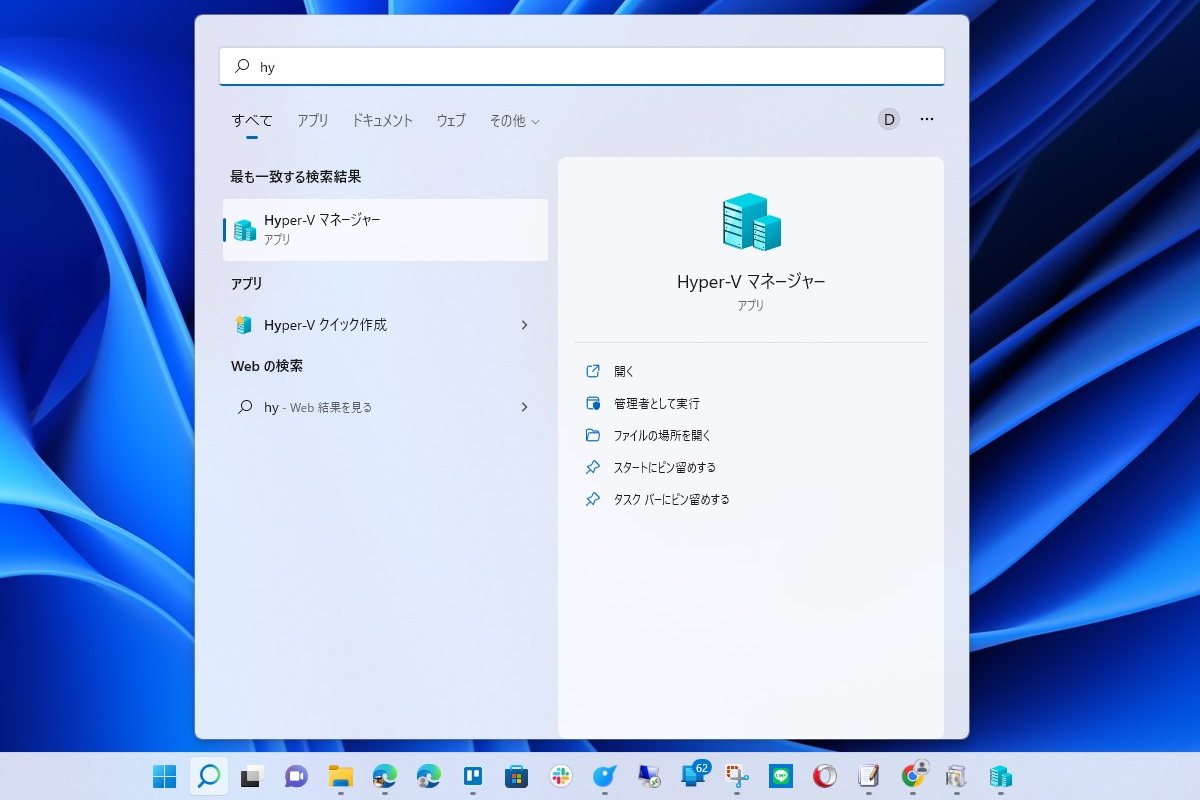Switch to the アプリ tab

pos(313,120)
